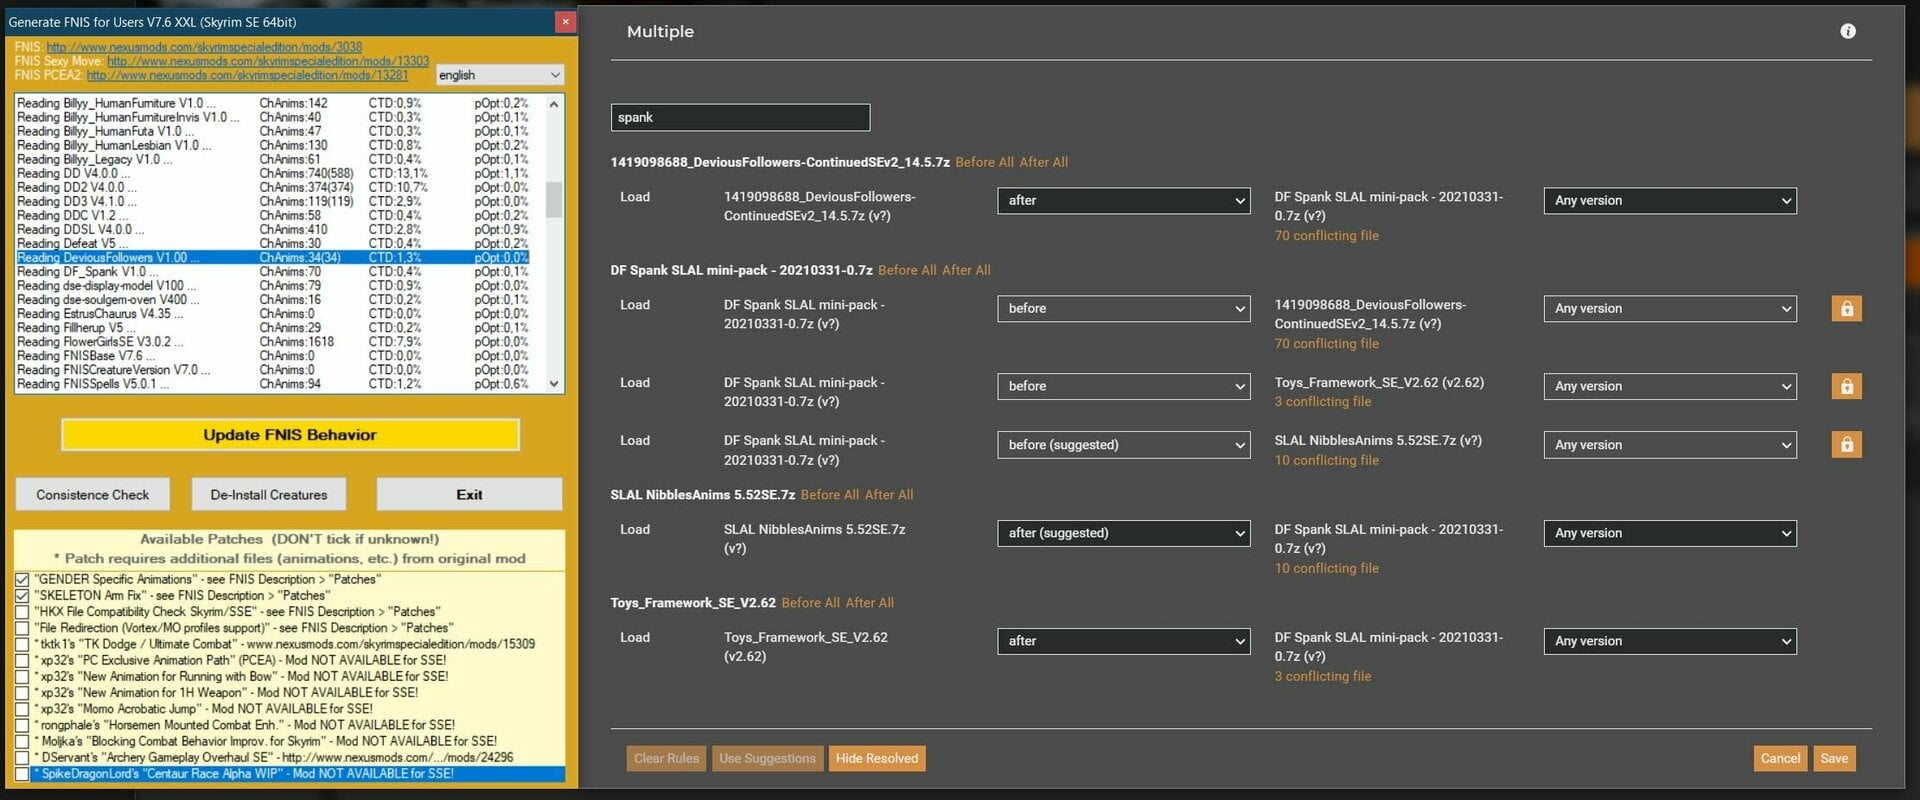
Task: Enable the File Redirection patch checkbox
Action: (x=22, y=628)
